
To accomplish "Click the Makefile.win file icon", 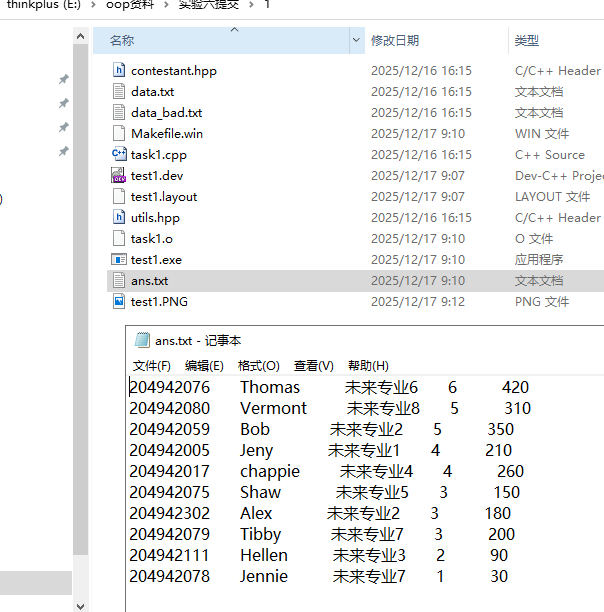I will (x=119, y=133).
